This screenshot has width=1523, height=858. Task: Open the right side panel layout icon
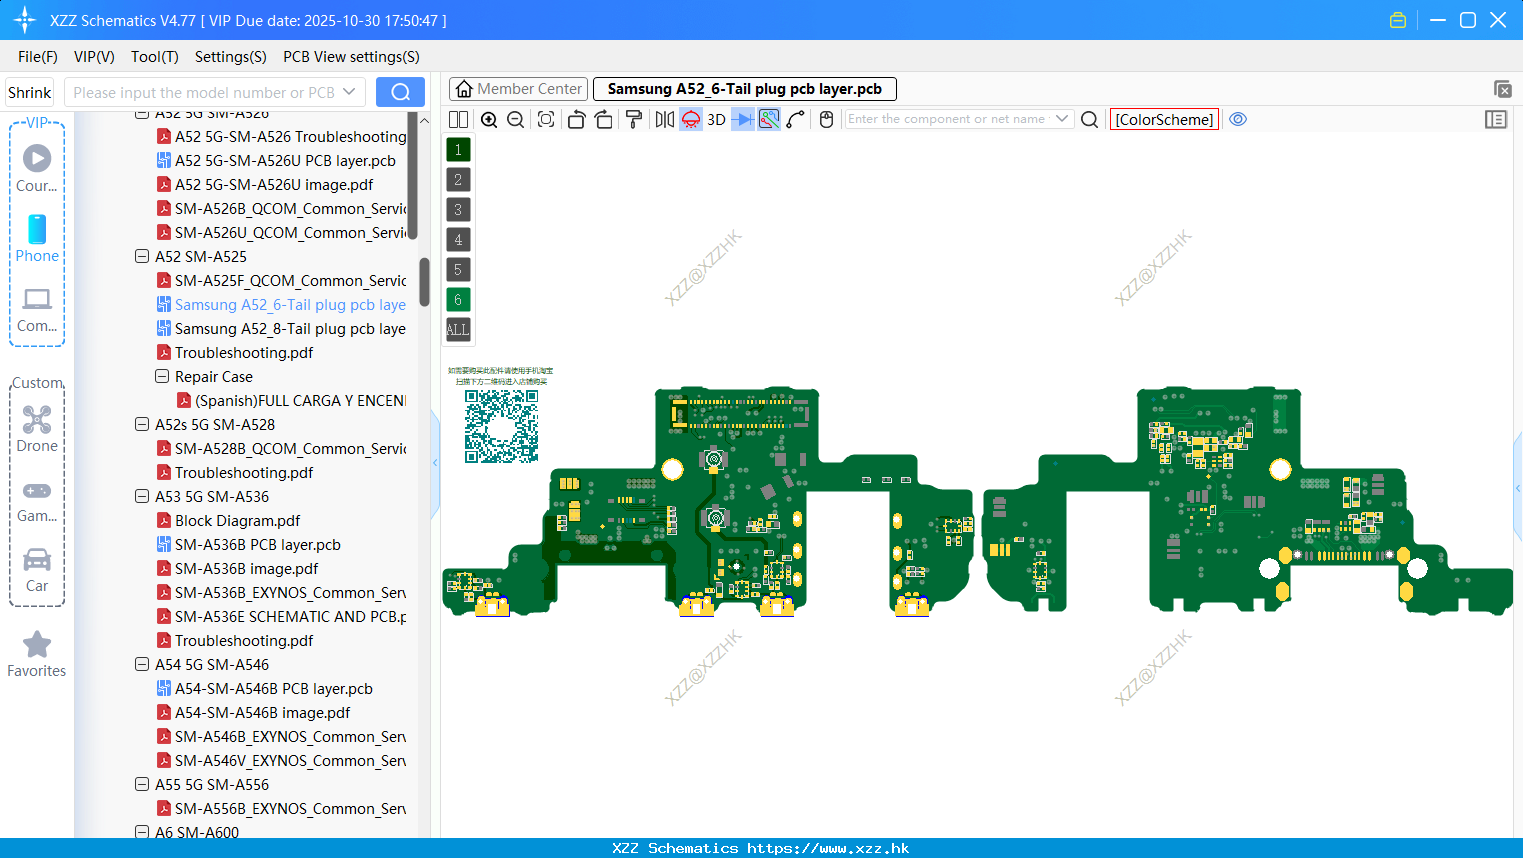[x=1496, y=119]
